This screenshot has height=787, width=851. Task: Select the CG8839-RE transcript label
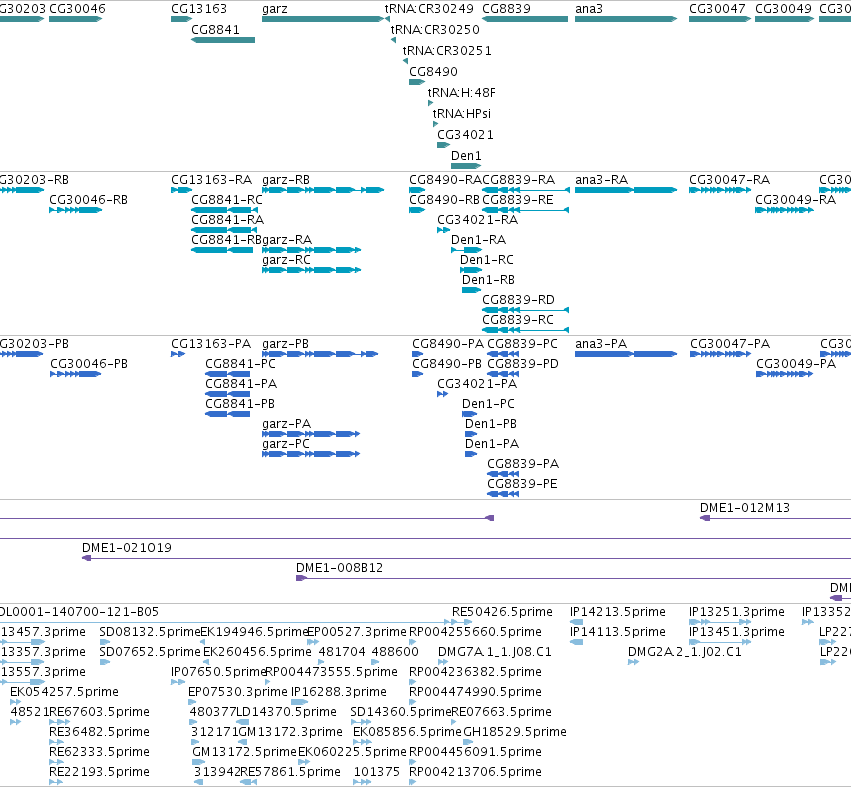pos(518,200)
